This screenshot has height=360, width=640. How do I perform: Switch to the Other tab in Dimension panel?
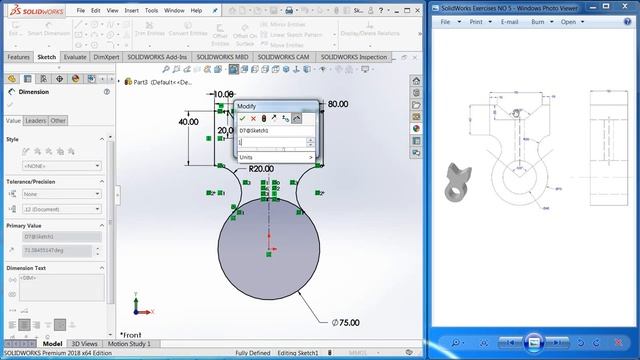click(58, 120)
